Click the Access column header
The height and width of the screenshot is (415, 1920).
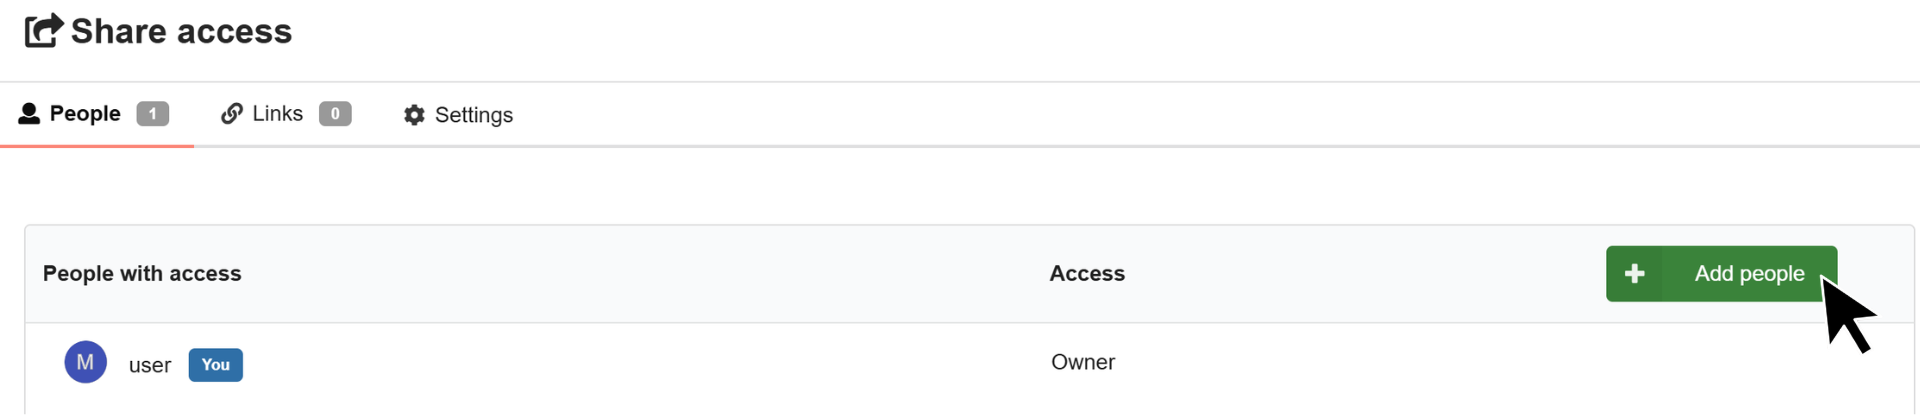[x=1087, y=274]
